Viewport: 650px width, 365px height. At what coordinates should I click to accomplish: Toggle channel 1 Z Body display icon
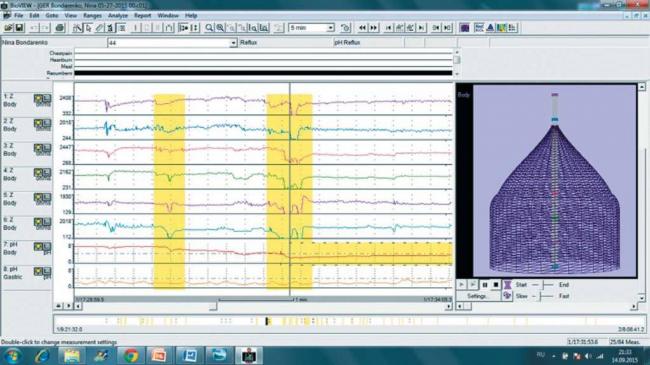pos(38,98)
